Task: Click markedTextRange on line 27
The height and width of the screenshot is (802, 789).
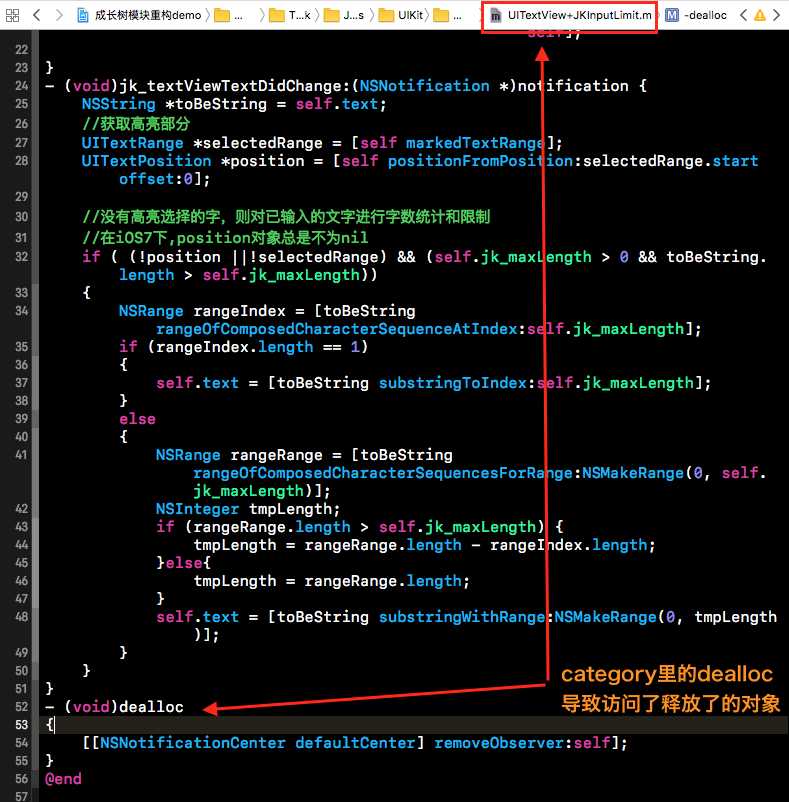Action: point(476,143)
